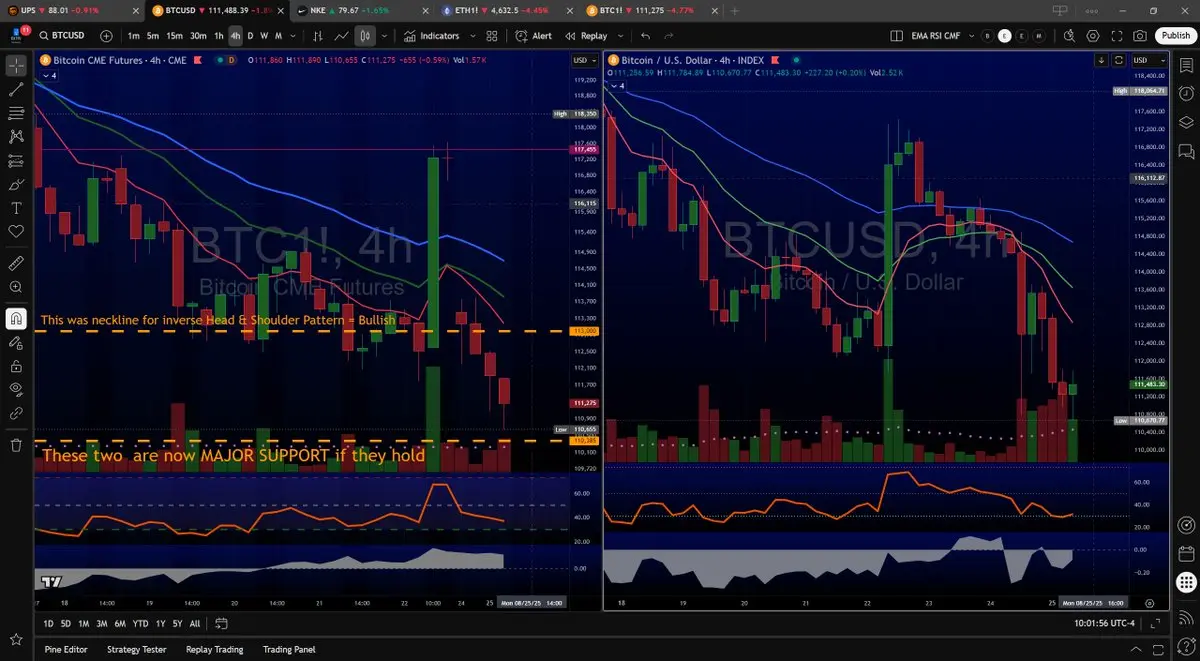Open the Pine Editor panel
Screen dimensions: 1200x661
(x=66, y=649)
